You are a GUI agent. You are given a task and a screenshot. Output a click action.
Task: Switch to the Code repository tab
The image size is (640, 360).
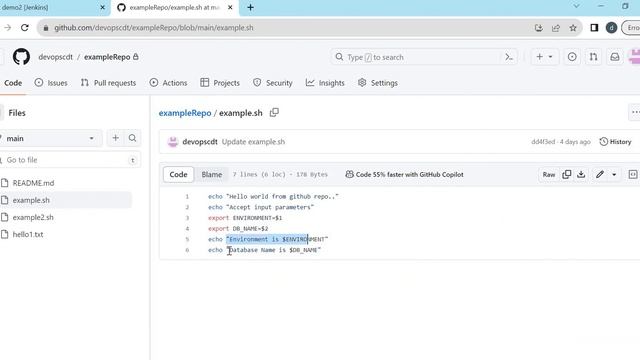pyautogui.click(x=13, y=83)
